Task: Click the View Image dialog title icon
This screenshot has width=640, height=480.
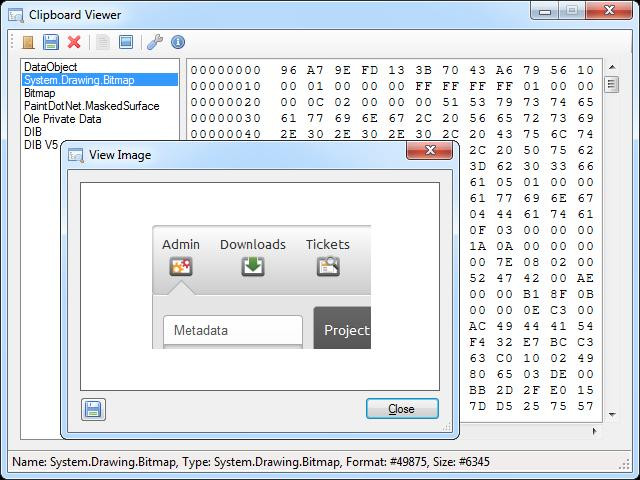Action: coord(76,156)
